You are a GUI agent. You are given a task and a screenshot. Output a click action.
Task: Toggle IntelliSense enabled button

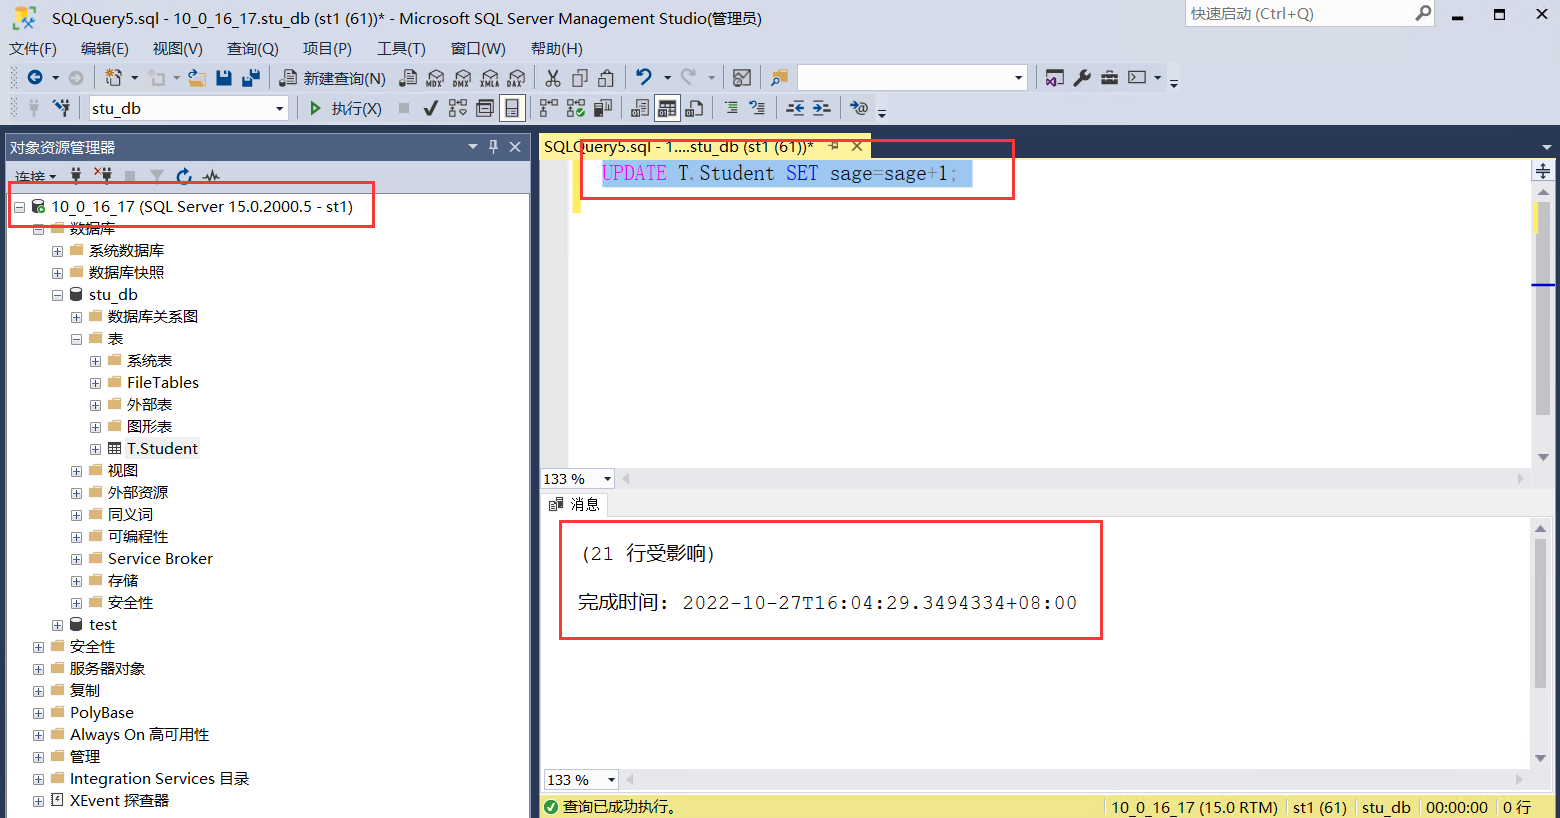[x=512, y=108]
